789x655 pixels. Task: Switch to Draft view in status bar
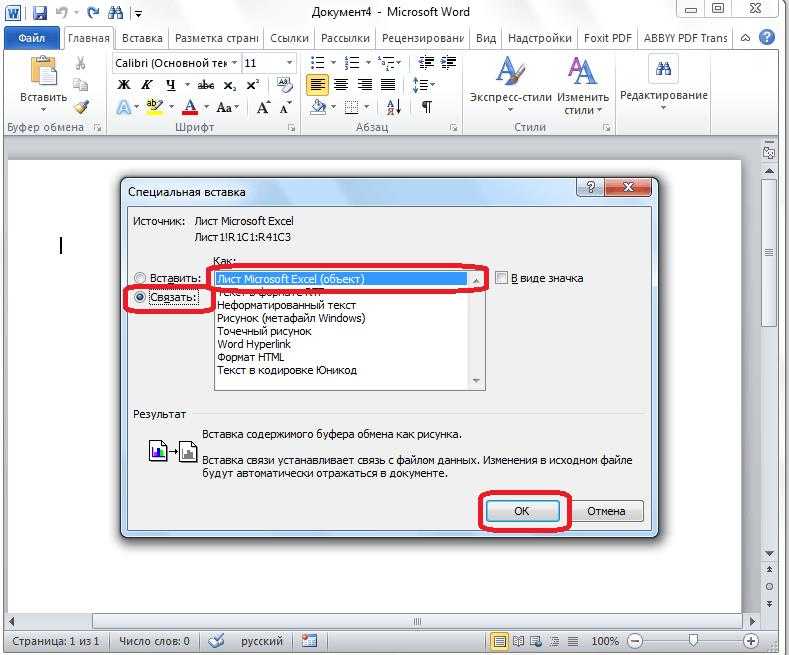pyautogui.click(x=573, y=641)
